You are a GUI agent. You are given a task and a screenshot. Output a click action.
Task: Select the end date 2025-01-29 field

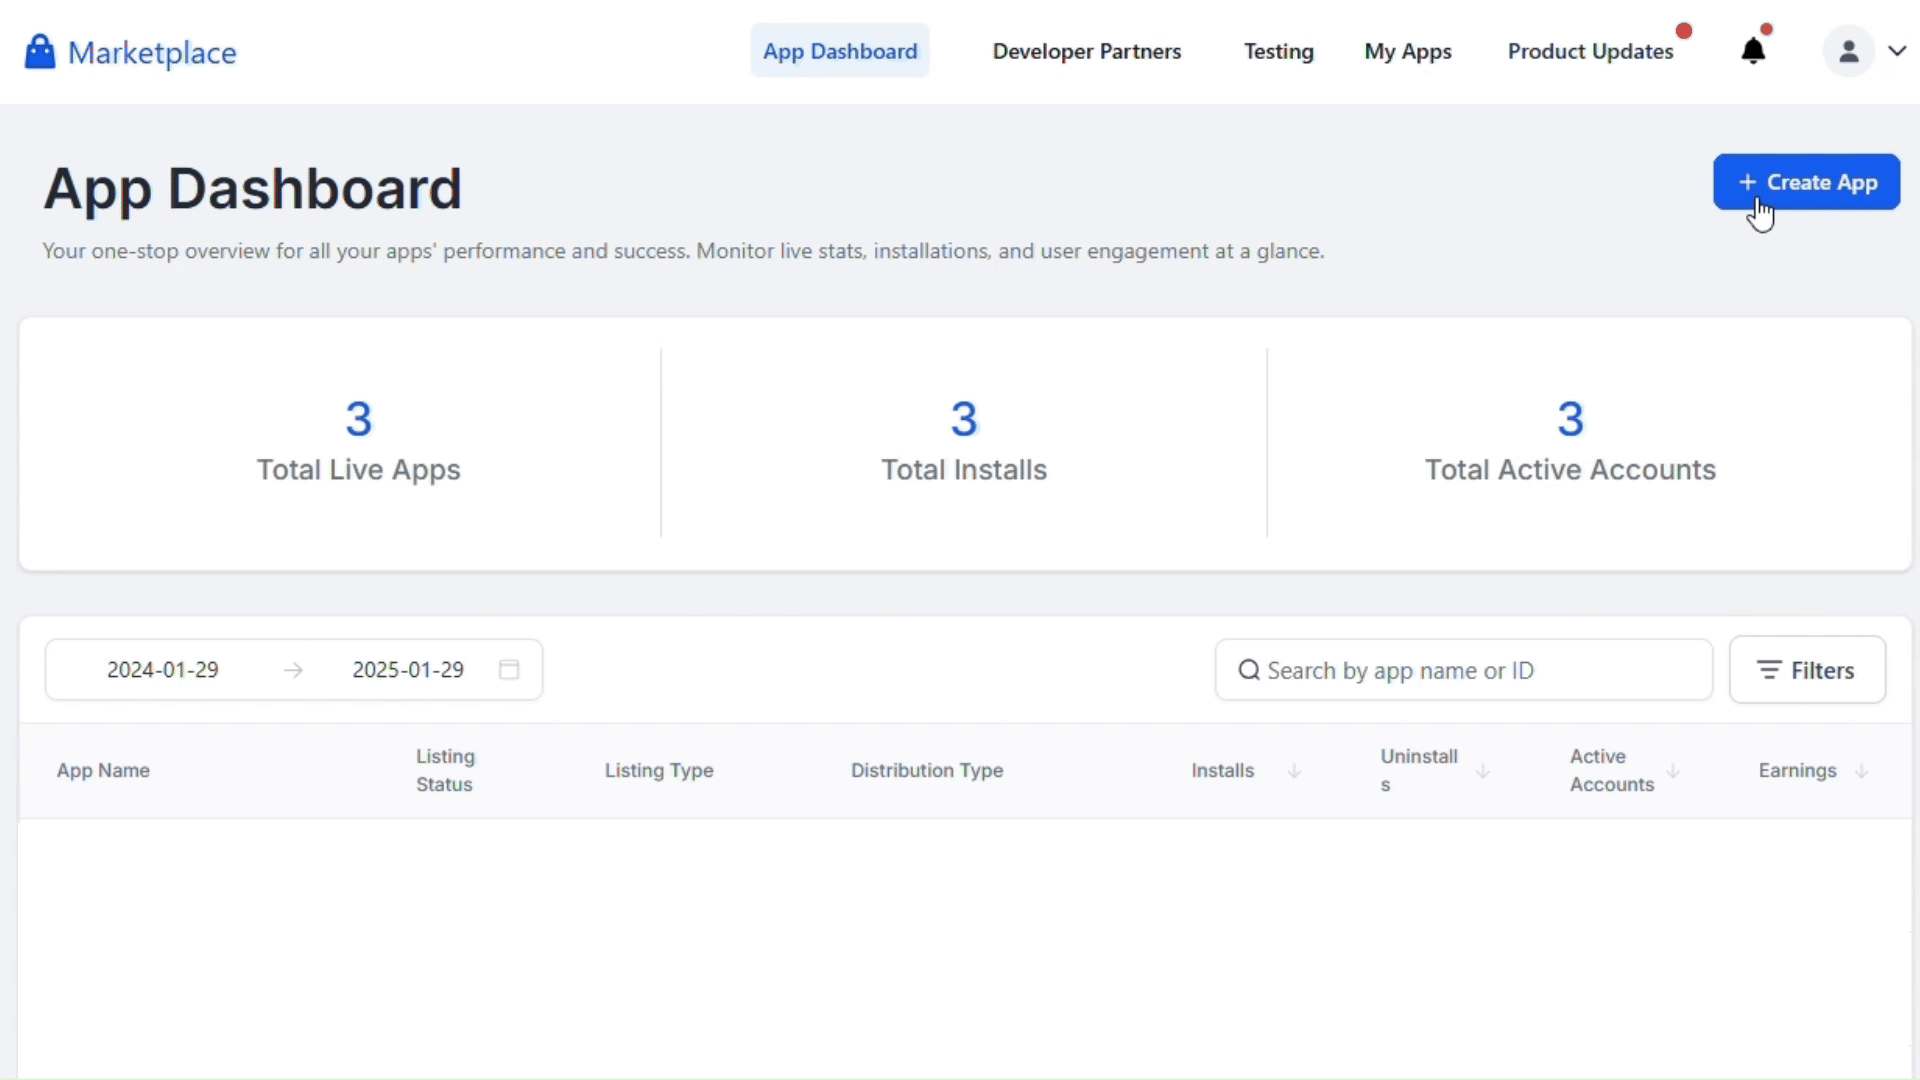pos(408,670)
